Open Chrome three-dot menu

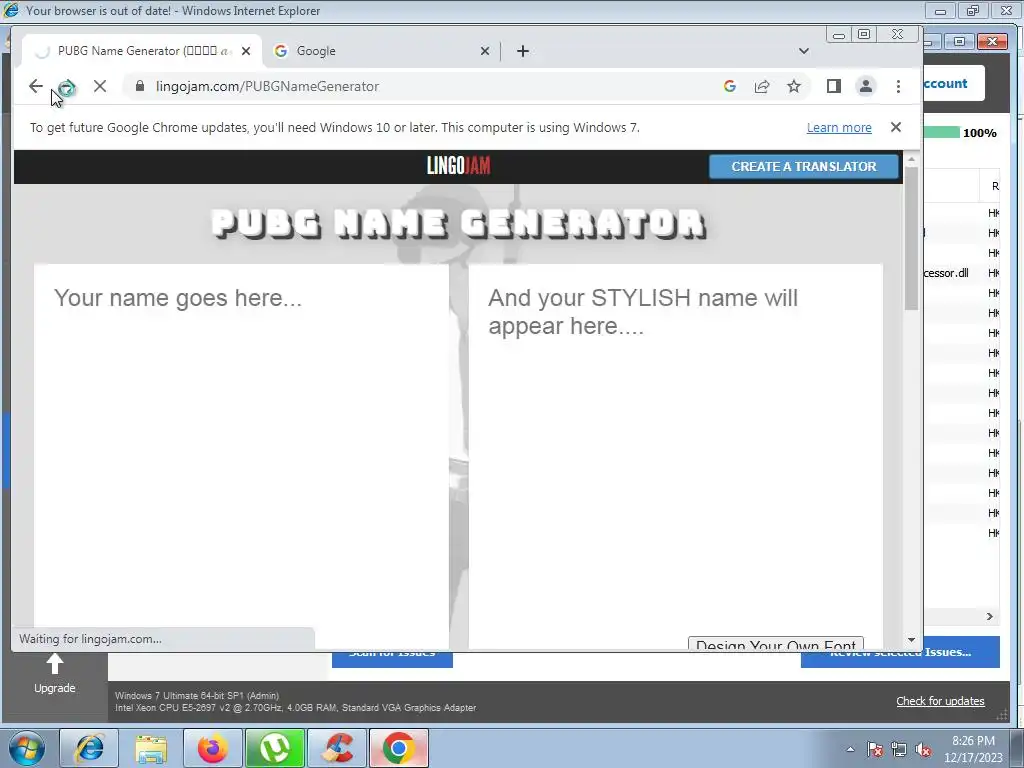click(898, 86)
